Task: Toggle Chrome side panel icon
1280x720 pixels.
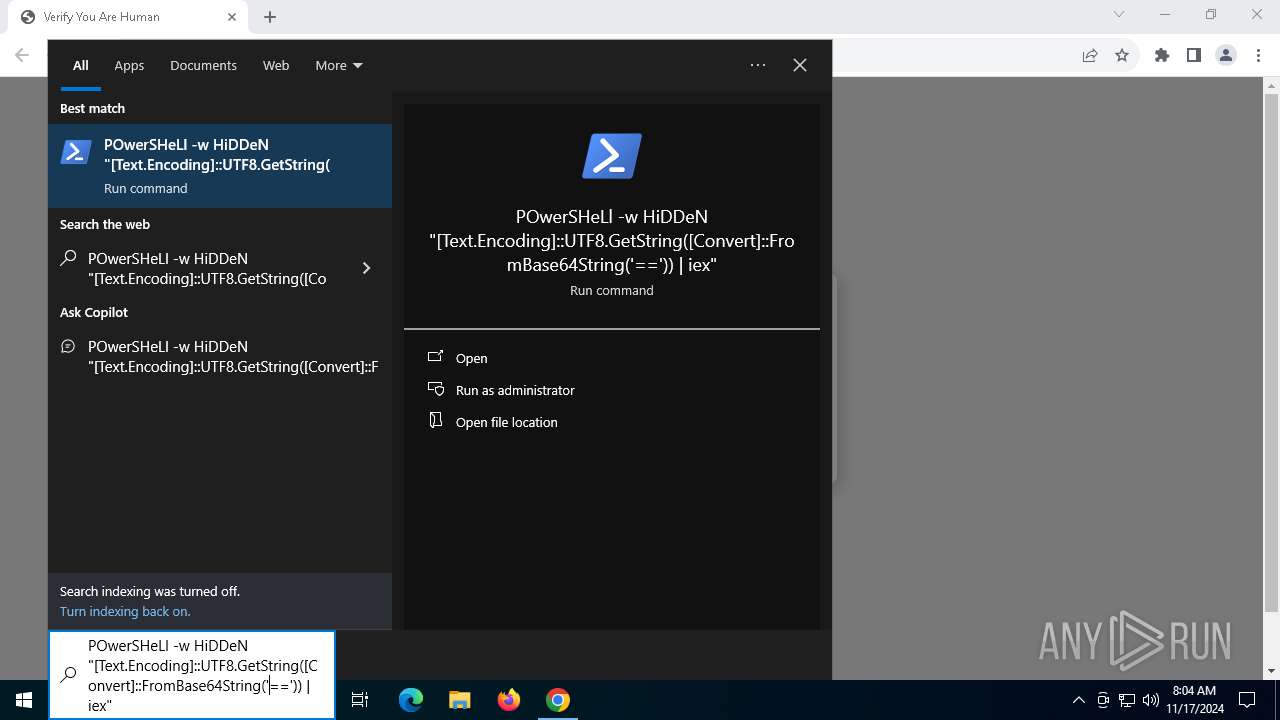Action: pyautogui.click(x=1194, y=55)
